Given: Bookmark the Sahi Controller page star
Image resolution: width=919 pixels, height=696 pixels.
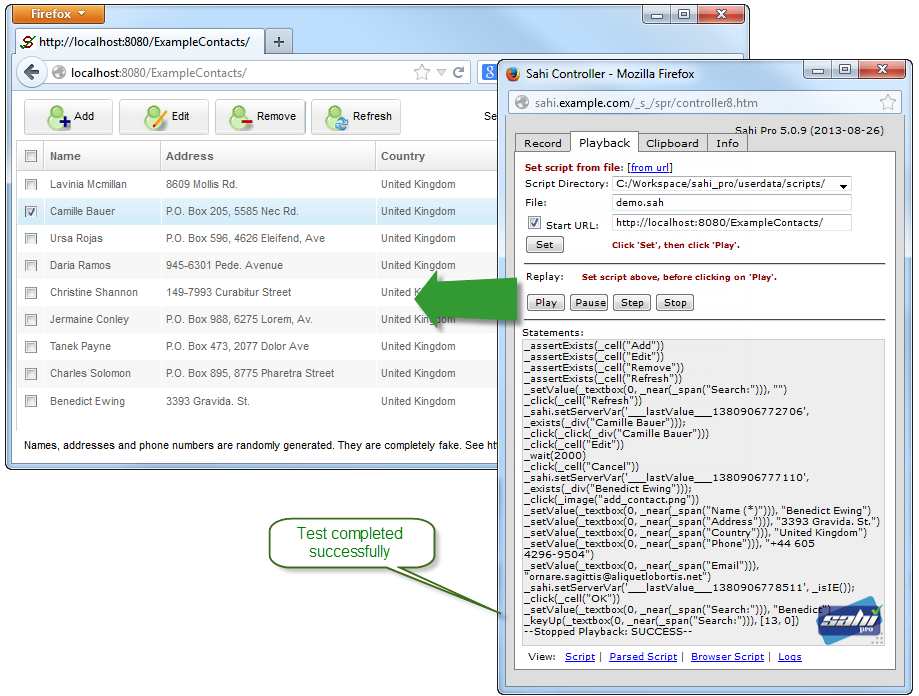Looking at the screenshot, I should point(888,103).
